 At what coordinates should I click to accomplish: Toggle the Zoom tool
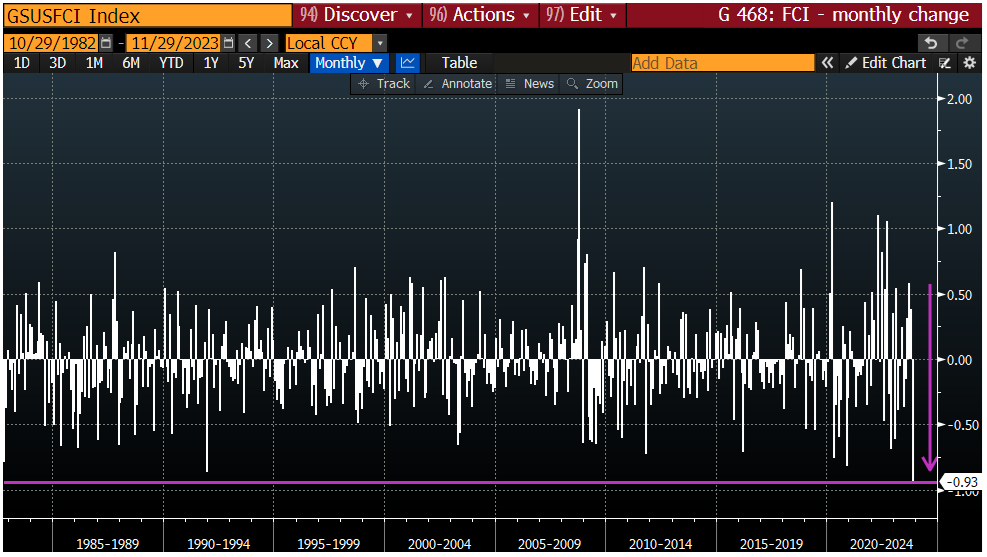pyautogui.click(x=592, y=84)
